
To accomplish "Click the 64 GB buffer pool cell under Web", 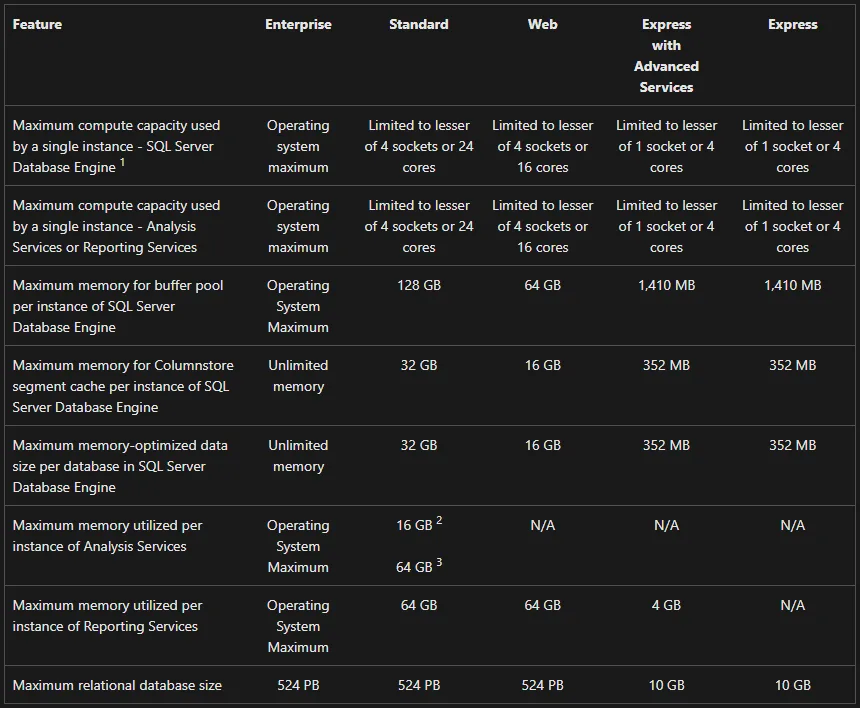I will pos(542,286).
